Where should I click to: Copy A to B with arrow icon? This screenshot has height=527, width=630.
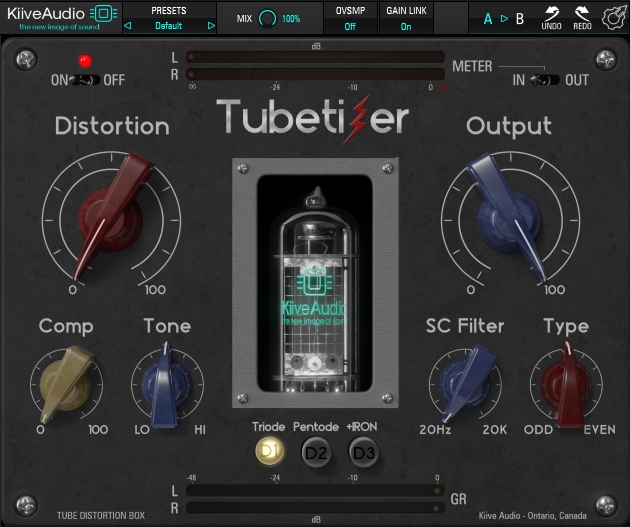[504, 18]
